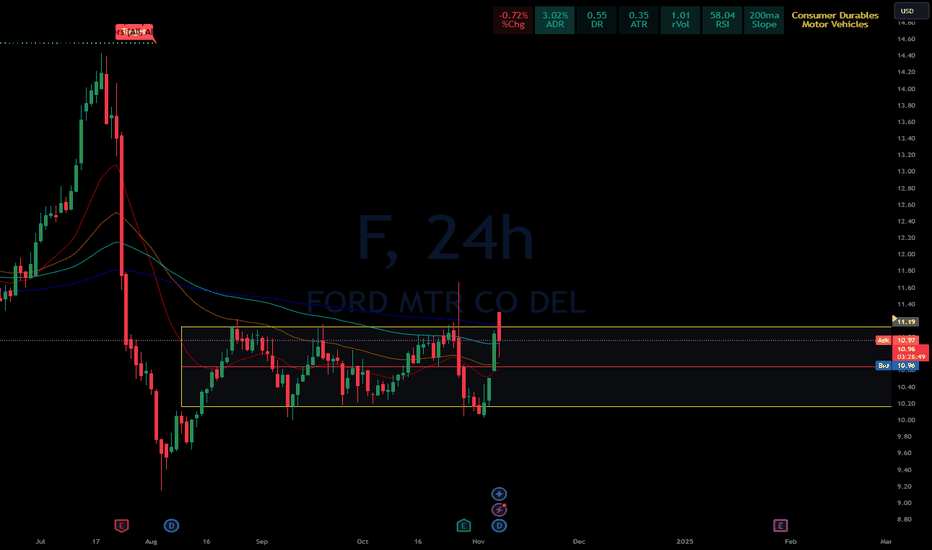Click the Jul label on the time axis
The width and height of the screenshot is (932, 550).
pyautogui.click(x=40, y=542)
